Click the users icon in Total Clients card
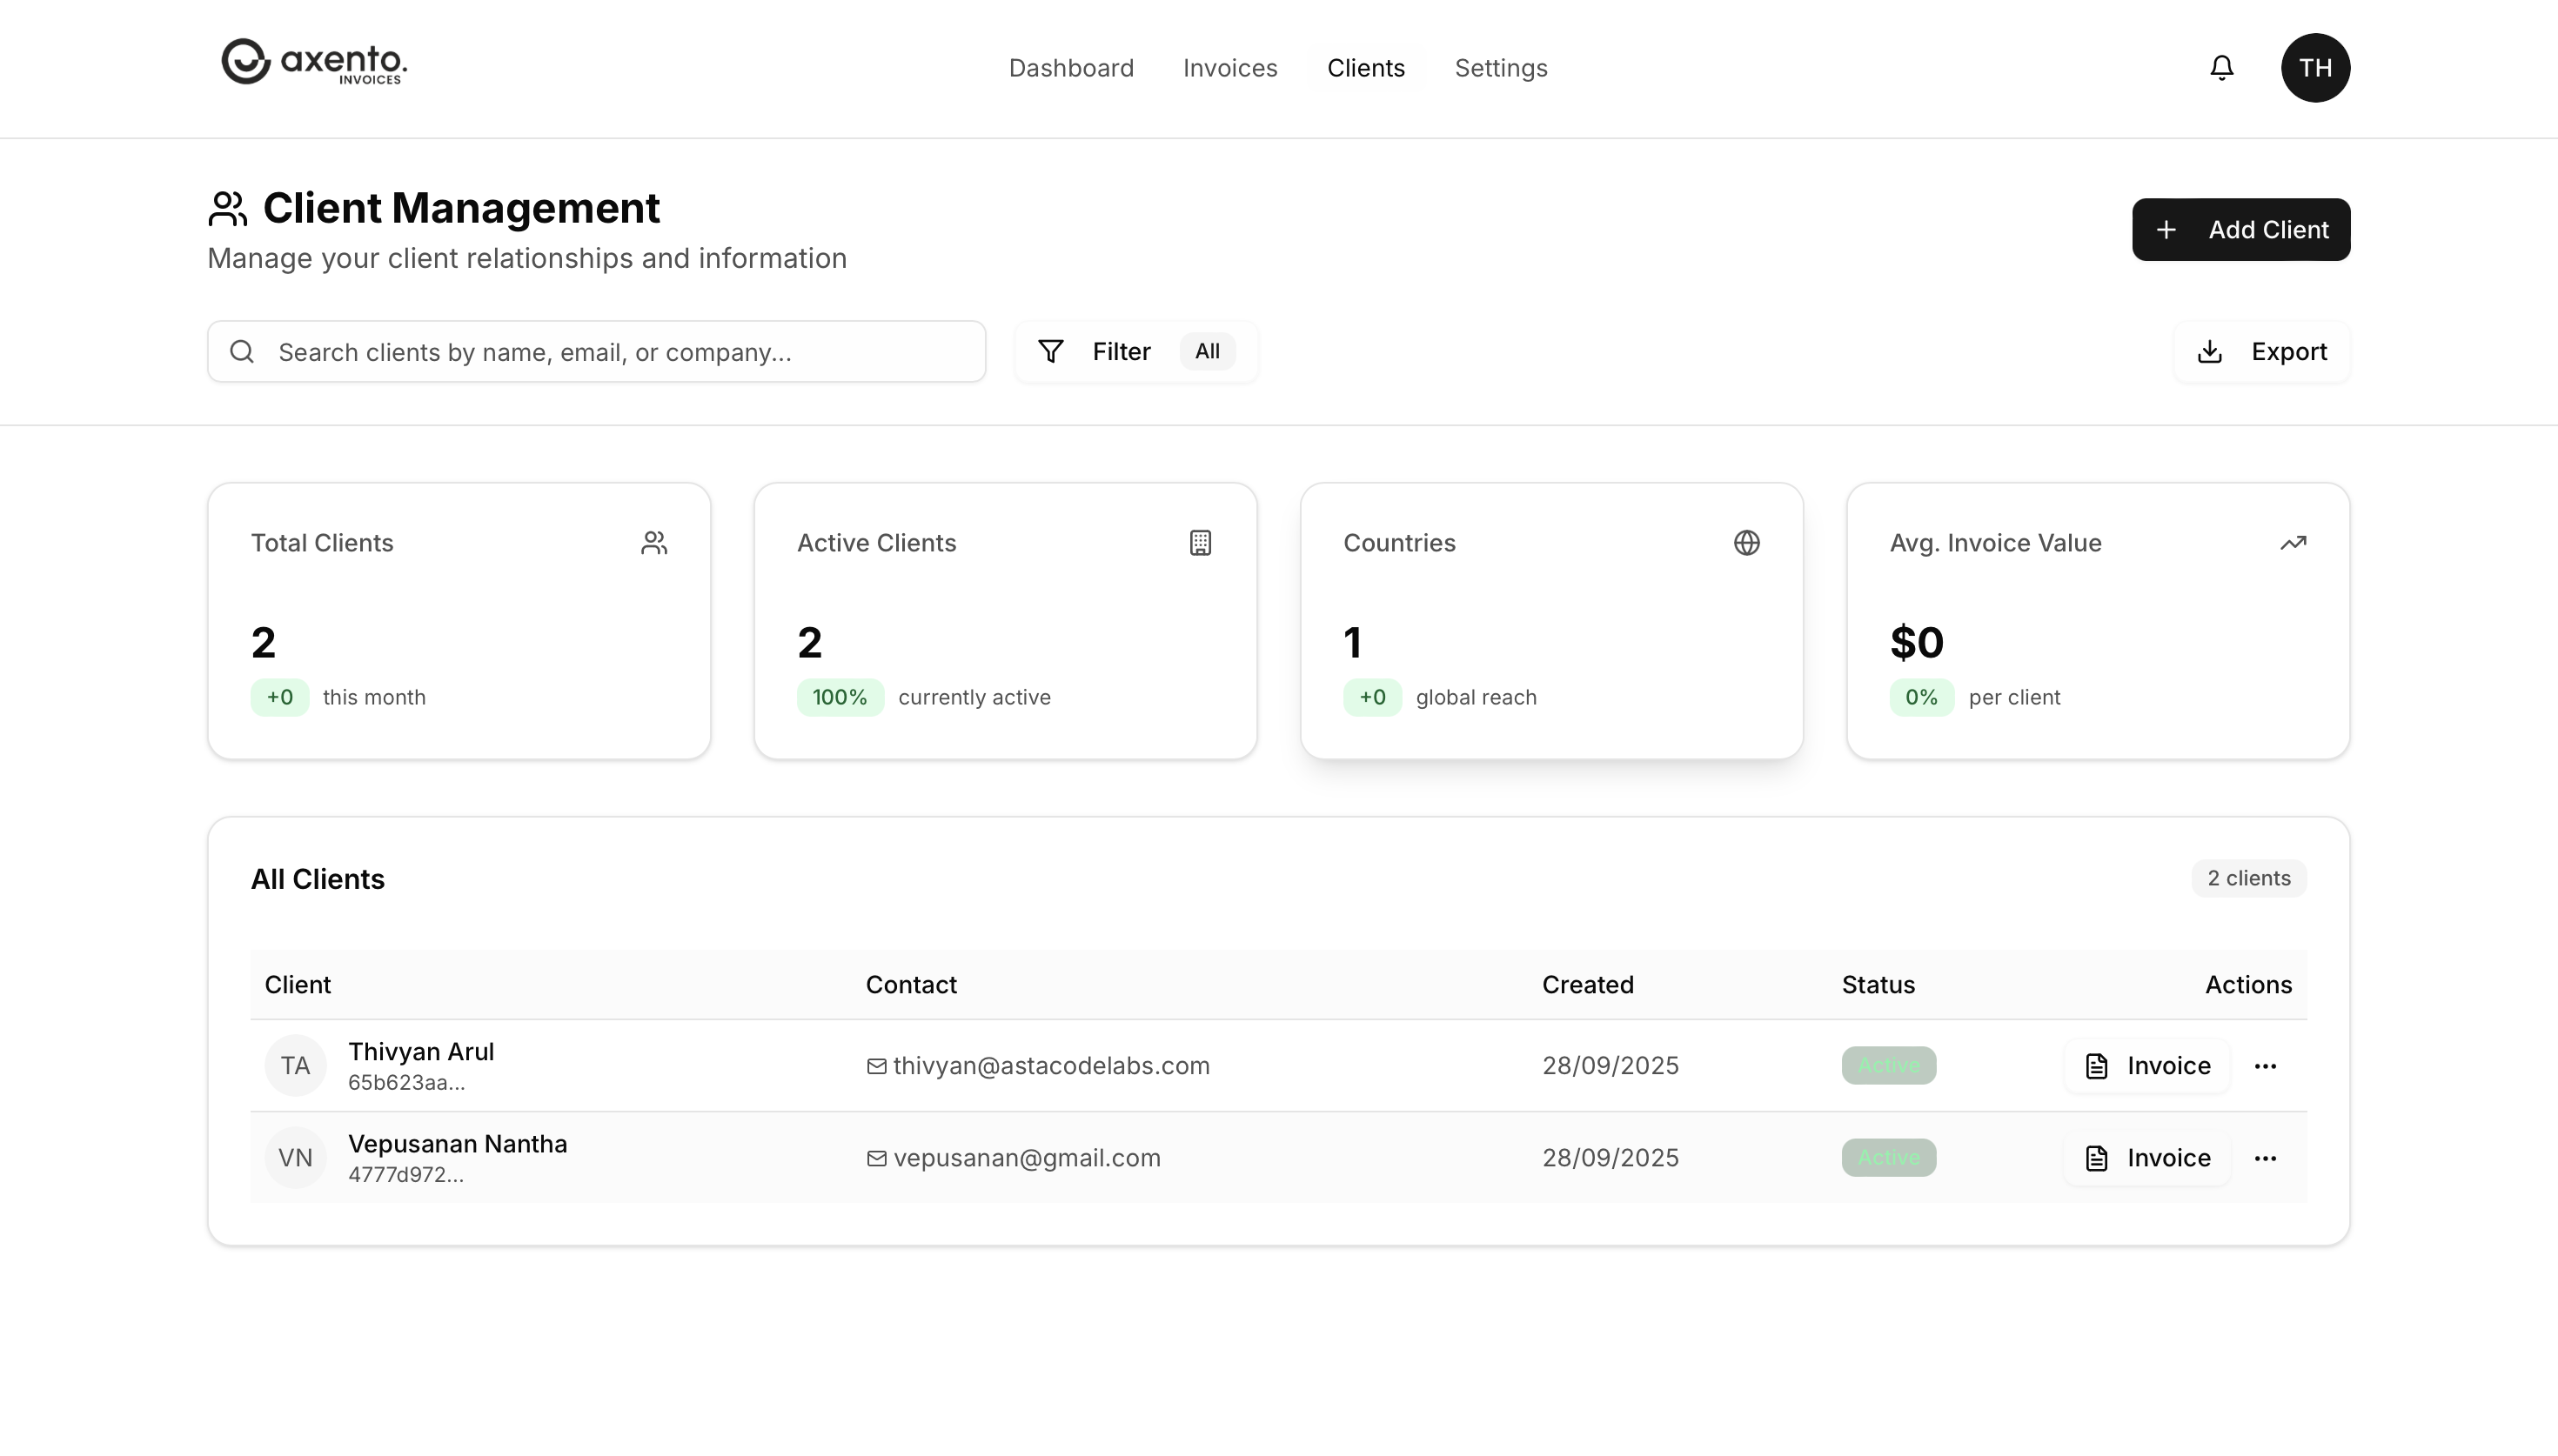The image size is (2558, 1456). (x=654, y=543)
